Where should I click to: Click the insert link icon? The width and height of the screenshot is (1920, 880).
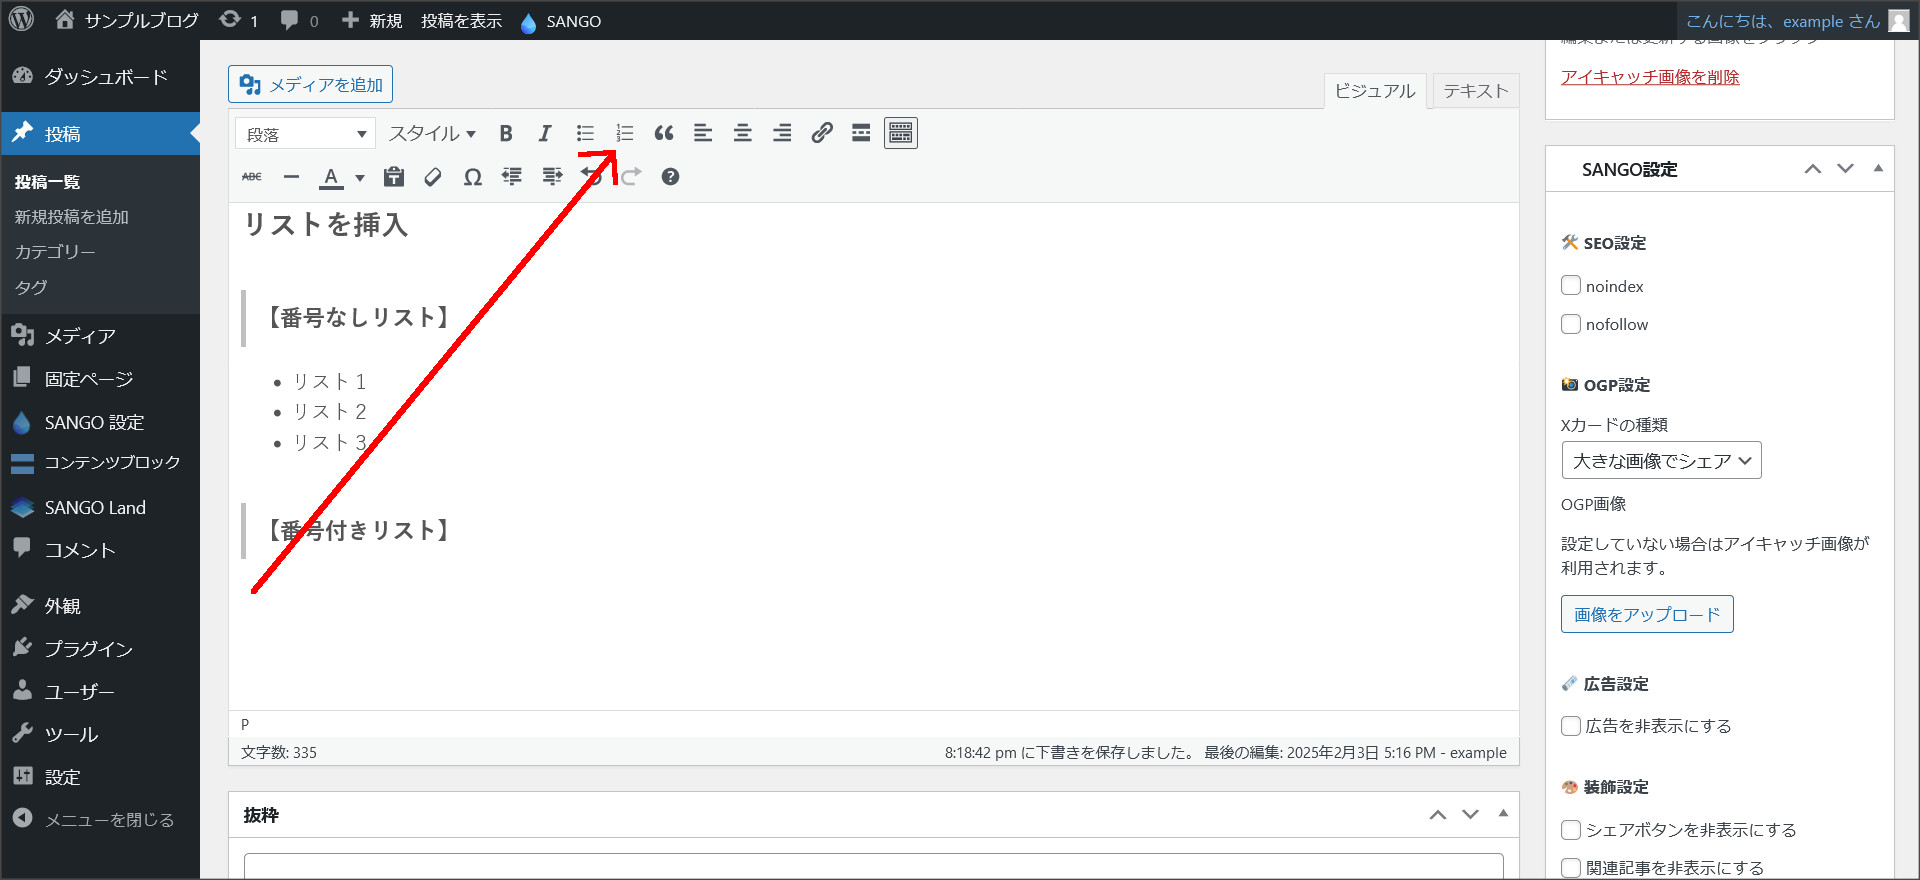822,133
